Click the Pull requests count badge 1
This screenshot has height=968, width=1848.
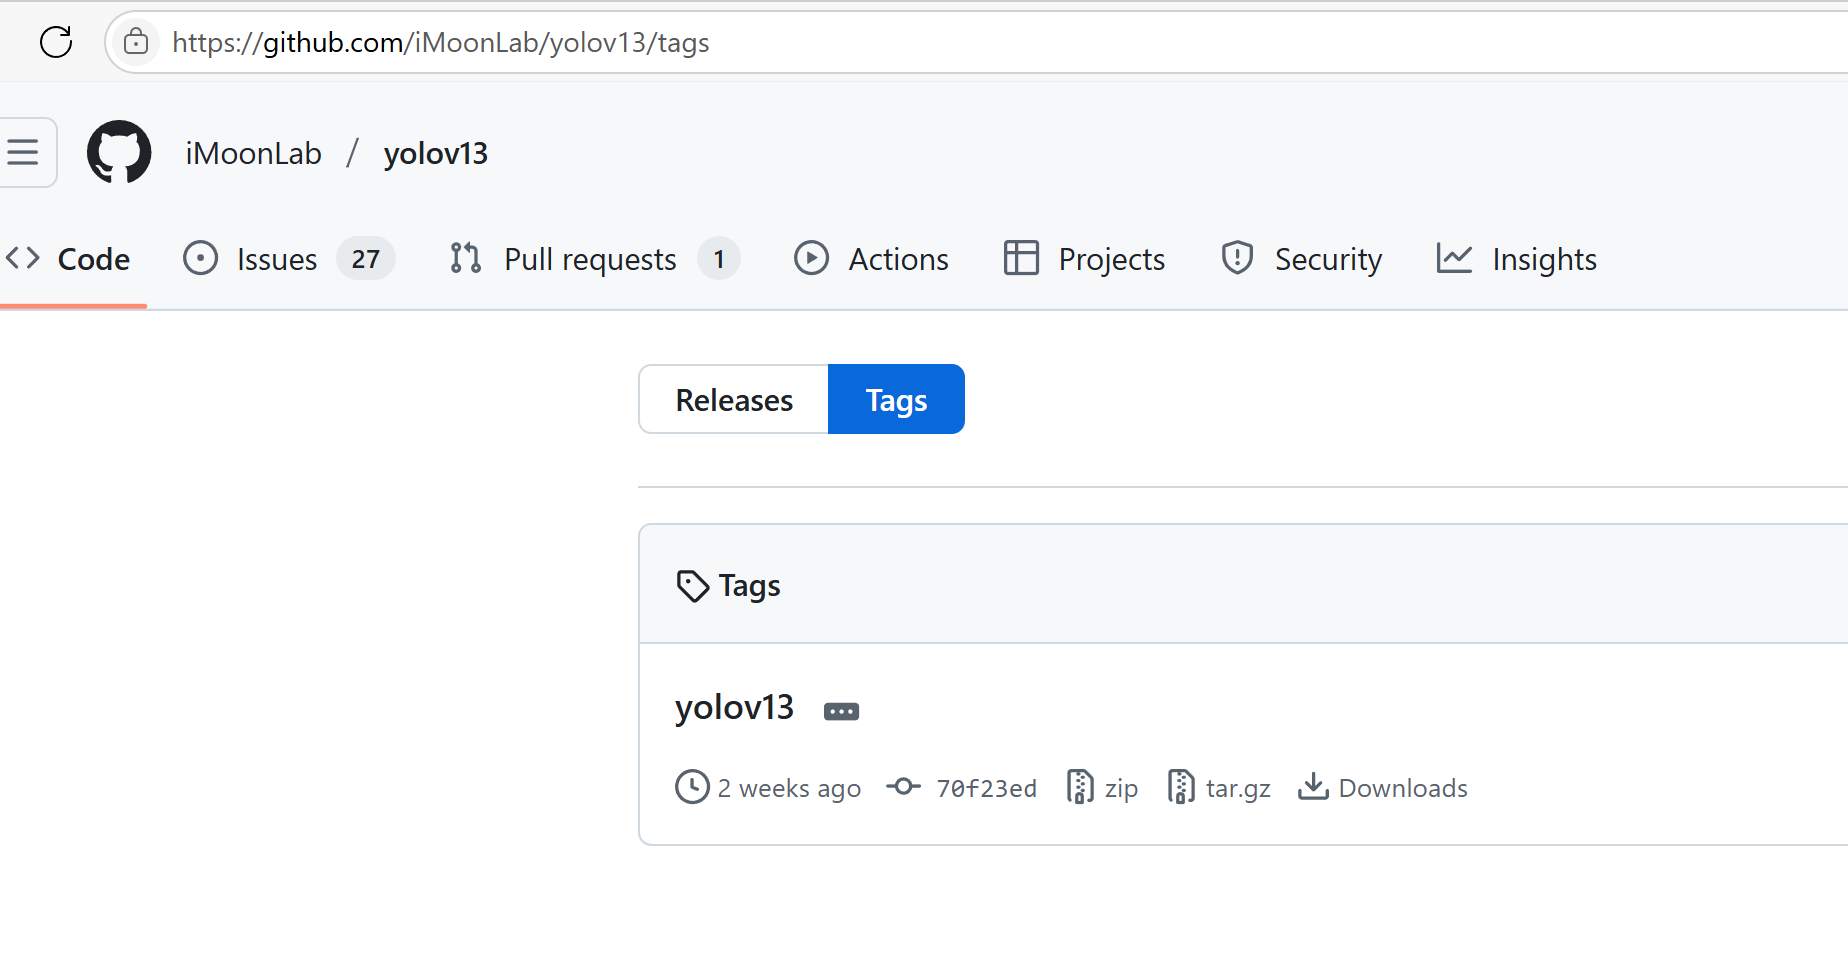point(719,259)
